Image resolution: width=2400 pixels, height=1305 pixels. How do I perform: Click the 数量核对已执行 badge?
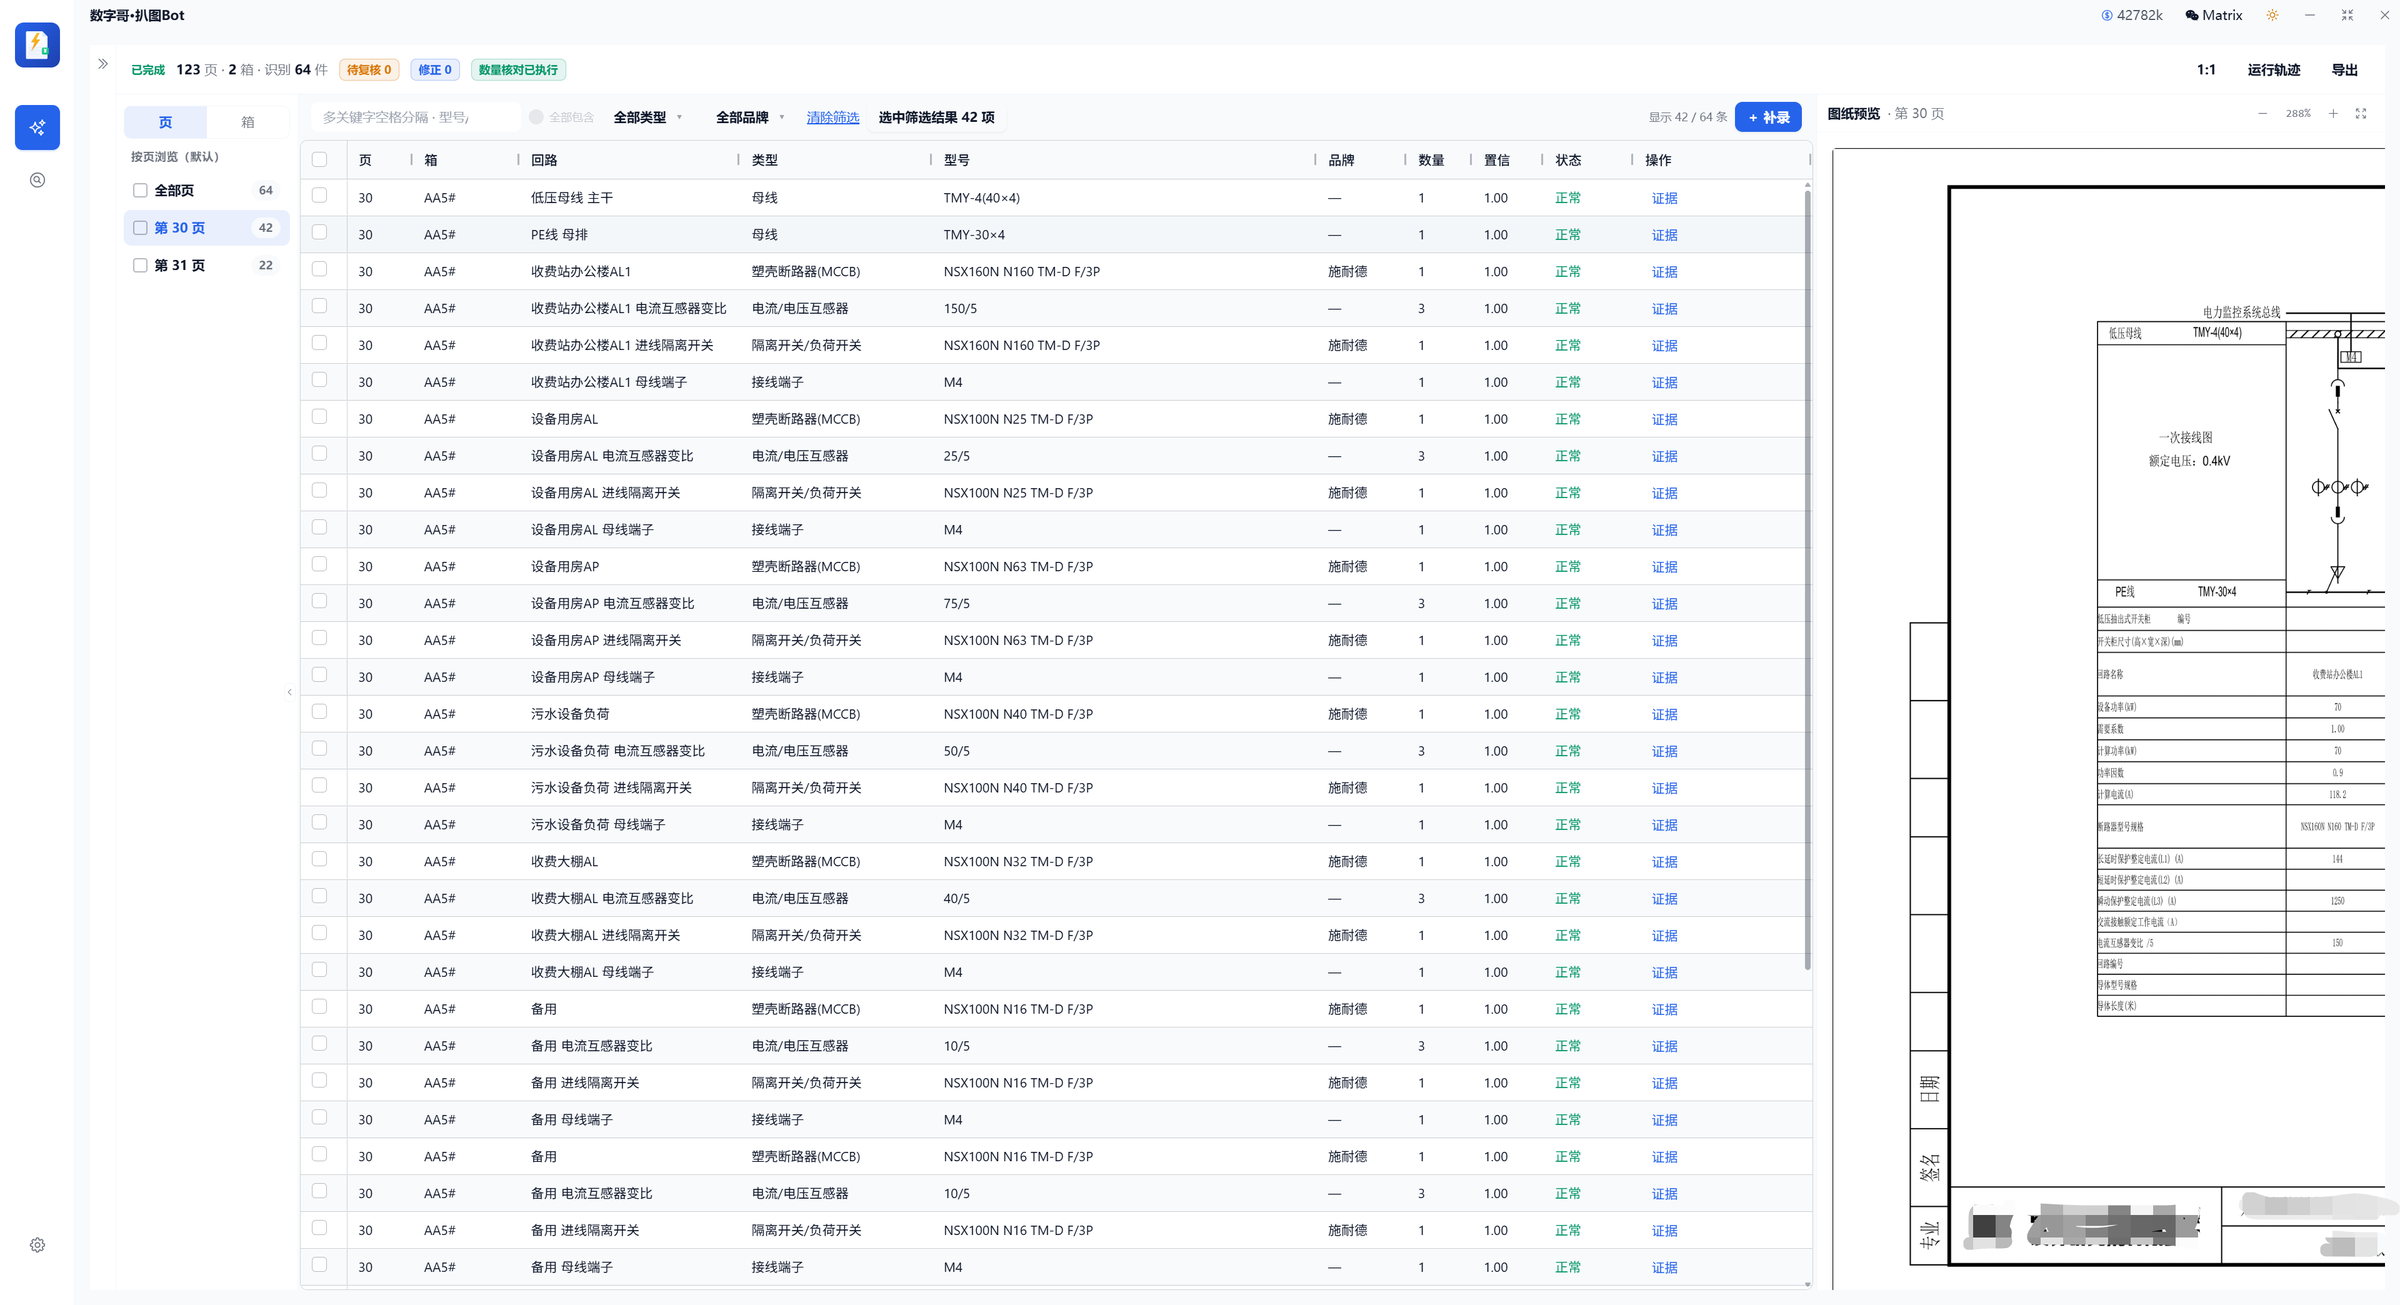pyautogui.click(x=518, y=70)
